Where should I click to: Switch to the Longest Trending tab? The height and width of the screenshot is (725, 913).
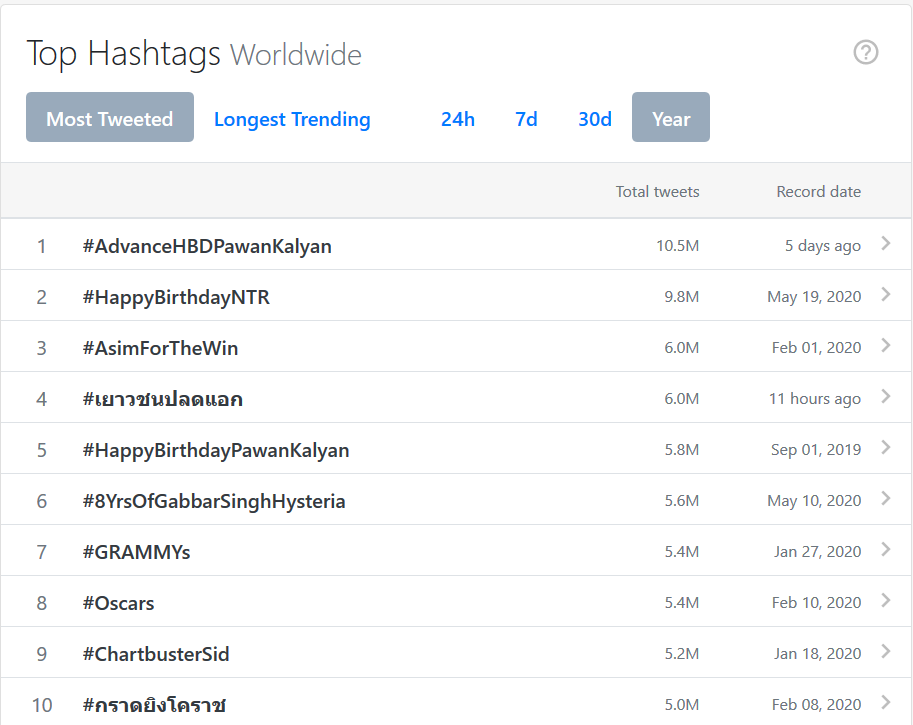pos(292,119)
